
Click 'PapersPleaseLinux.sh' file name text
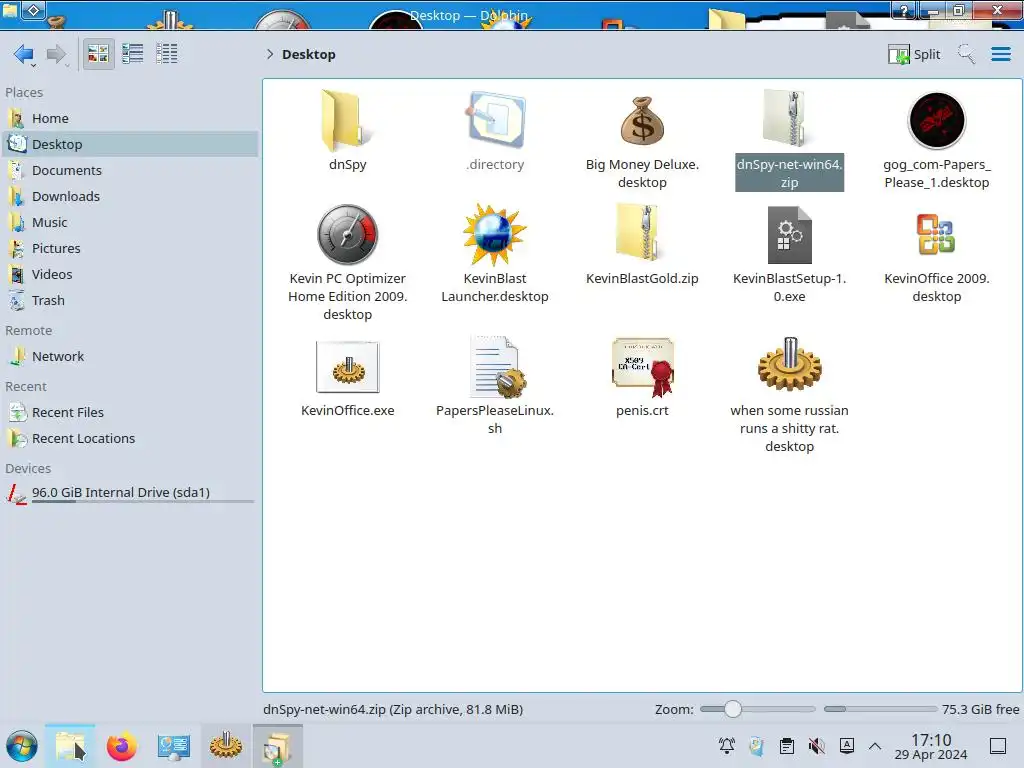[x=495, y=420]
